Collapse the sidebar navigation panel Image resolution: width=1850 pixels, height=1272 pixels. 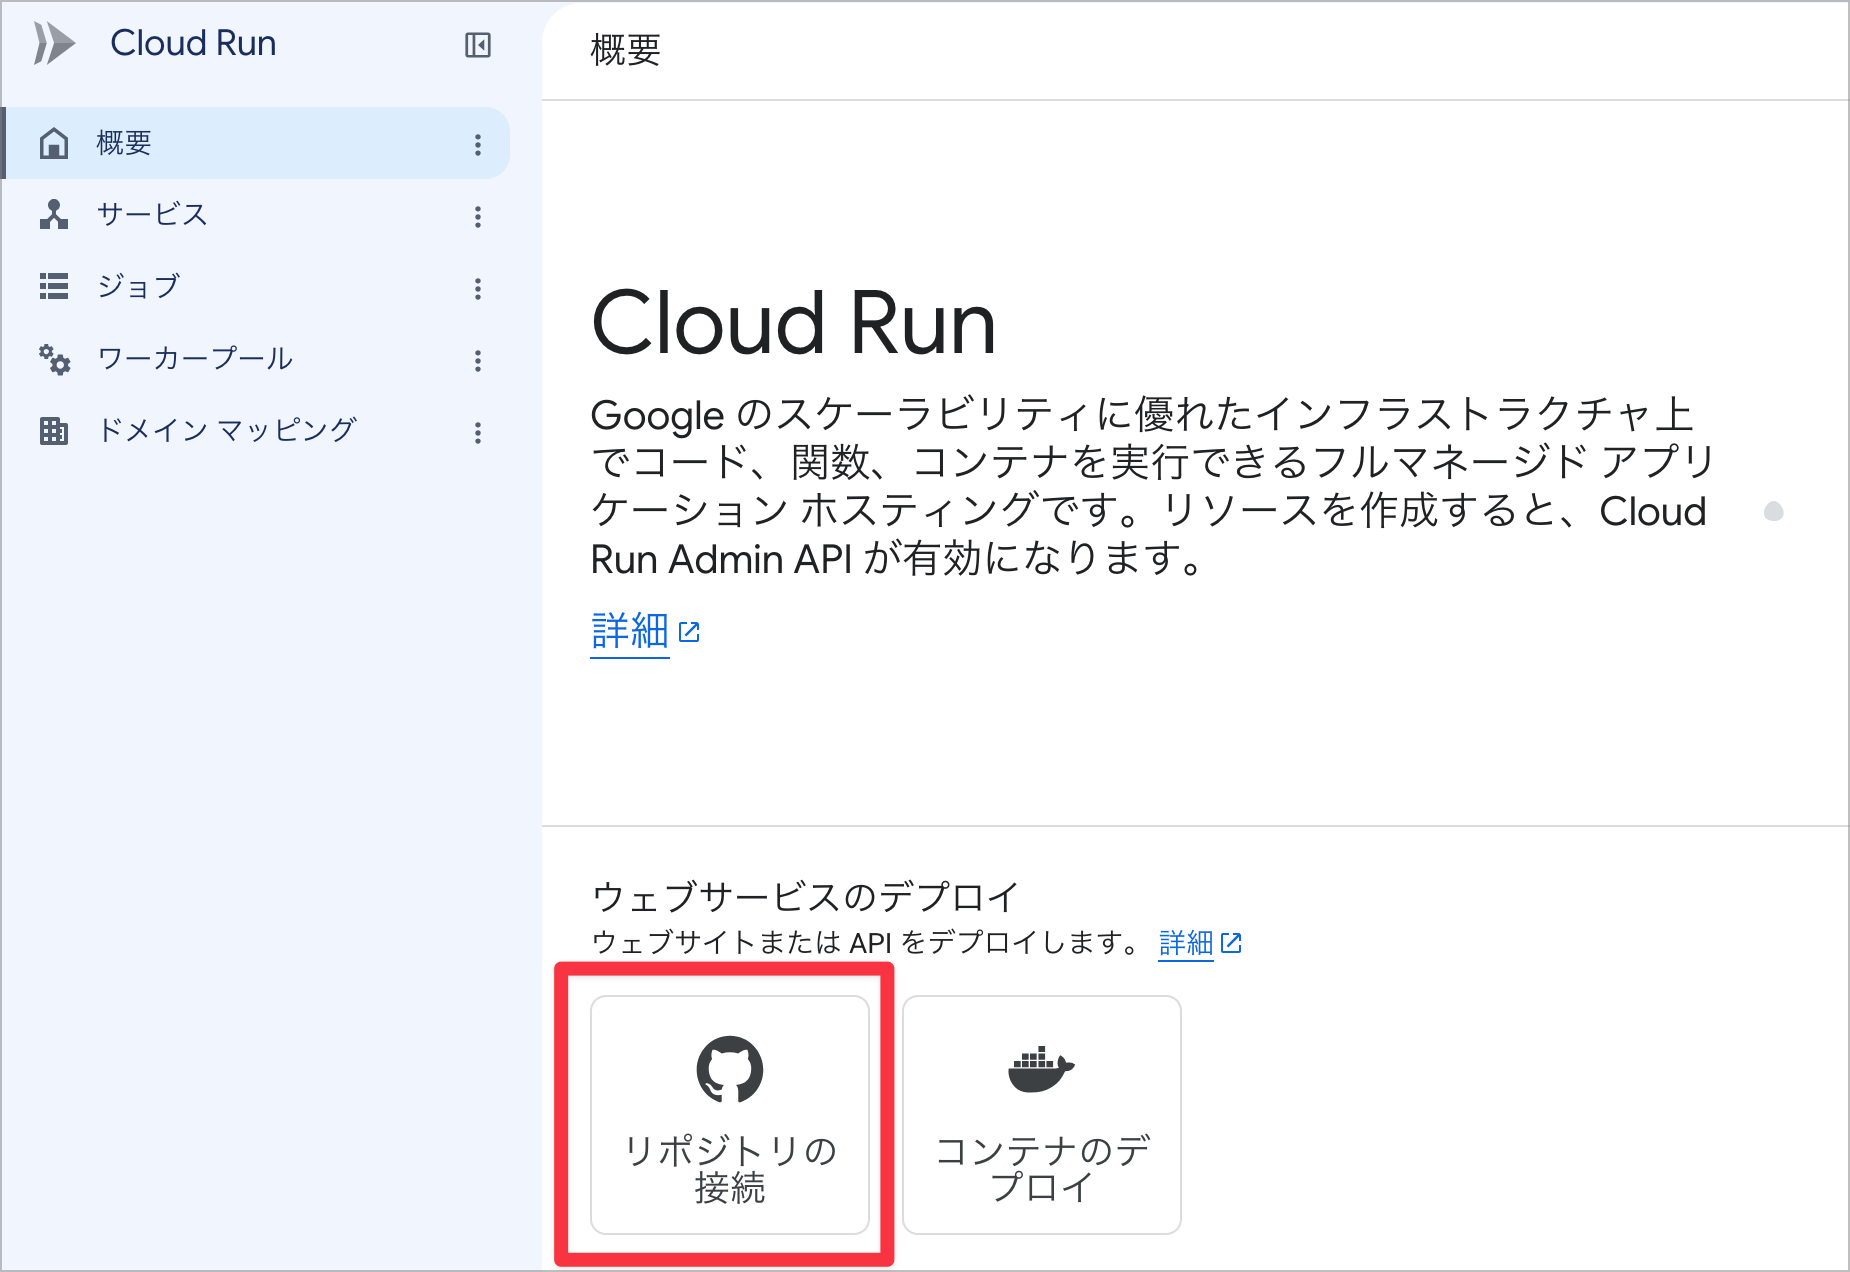[x=478, y=45]
